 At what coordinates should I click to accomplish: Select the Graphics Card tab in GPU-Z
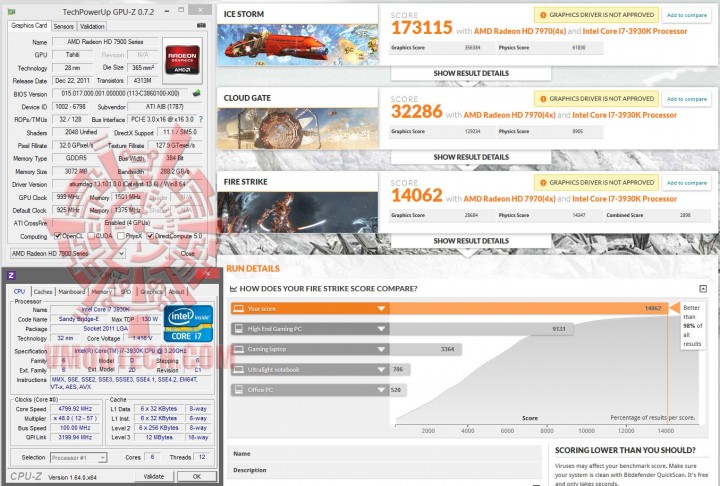[x=29, y=26]
